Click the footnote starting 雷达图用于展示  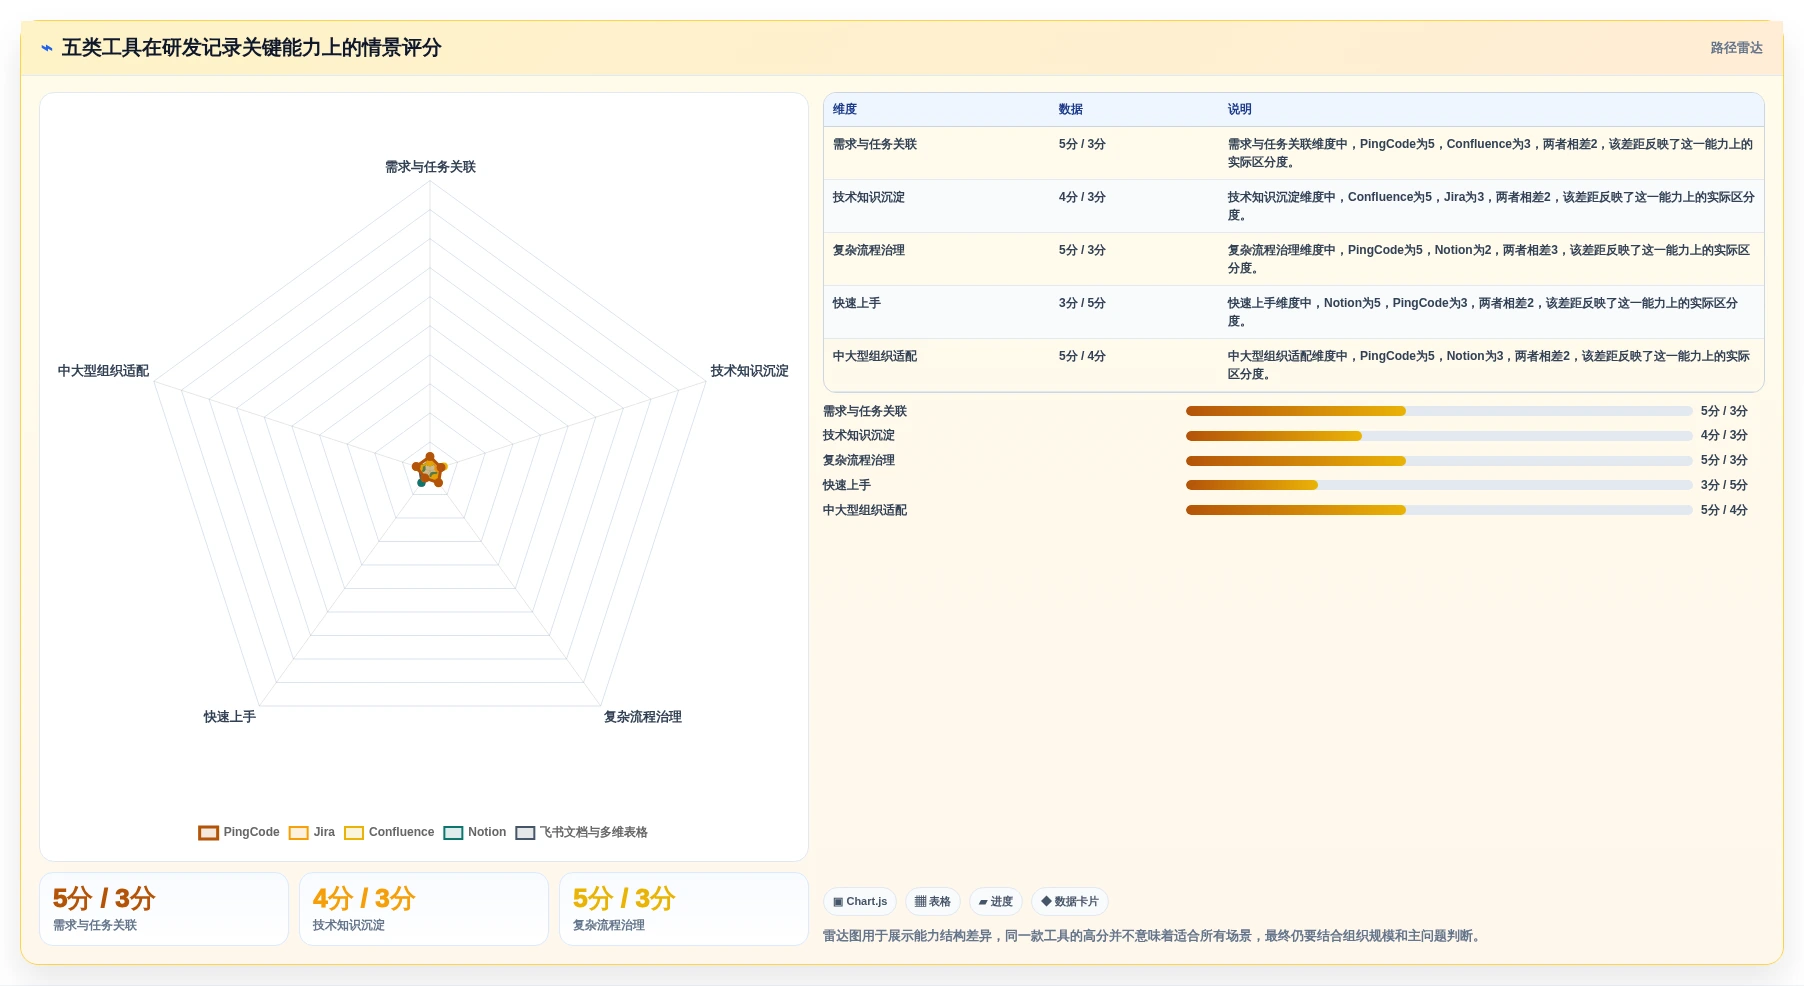1154,936
